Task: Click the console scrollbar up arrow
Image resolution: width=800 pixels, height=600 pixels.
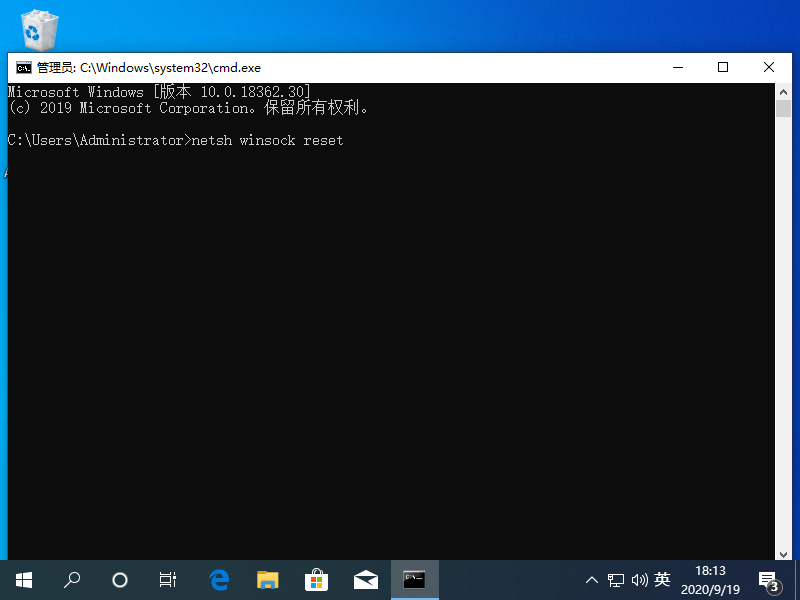Action: pos(784,92)
